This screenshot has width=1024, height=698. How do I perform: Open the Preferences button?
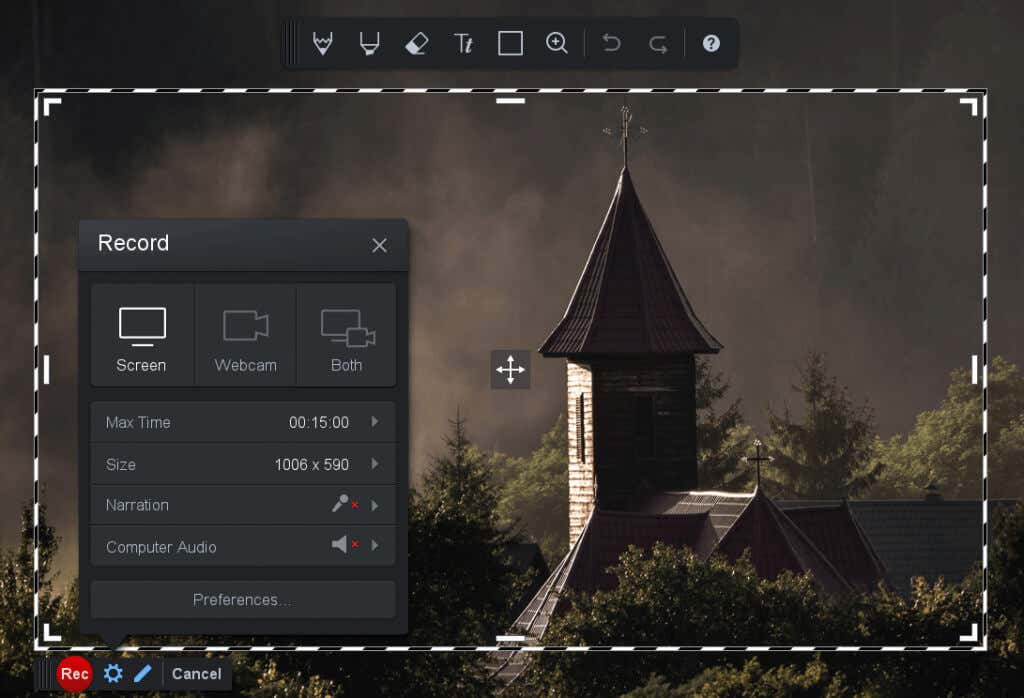[x=243, y=599]
